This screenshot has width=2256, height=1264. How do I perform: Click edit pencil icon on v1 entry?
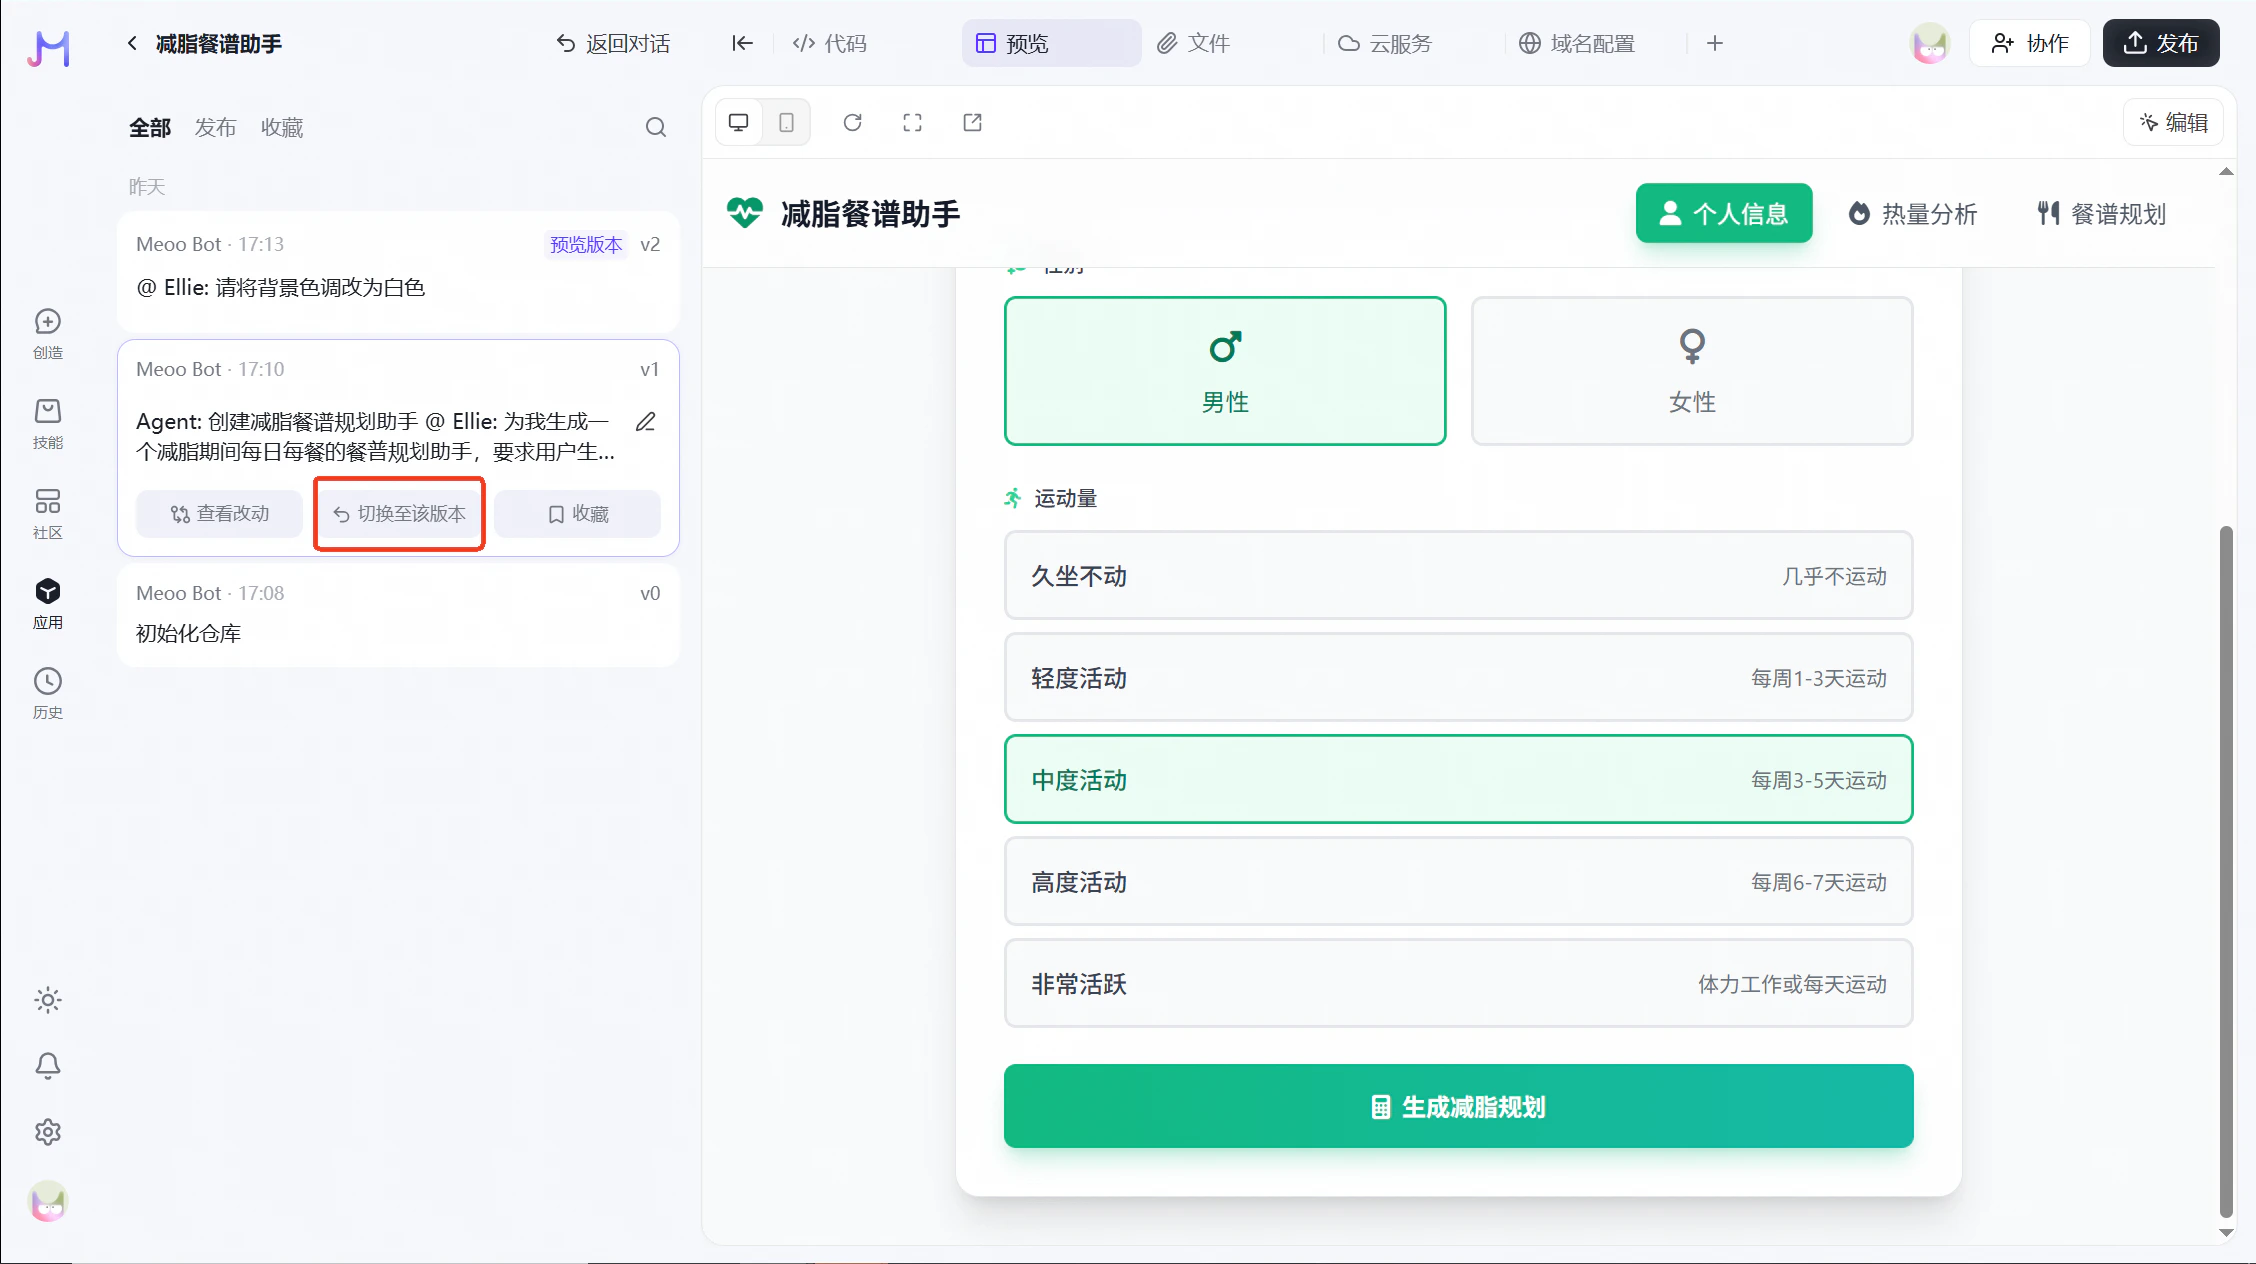[646, 422]
